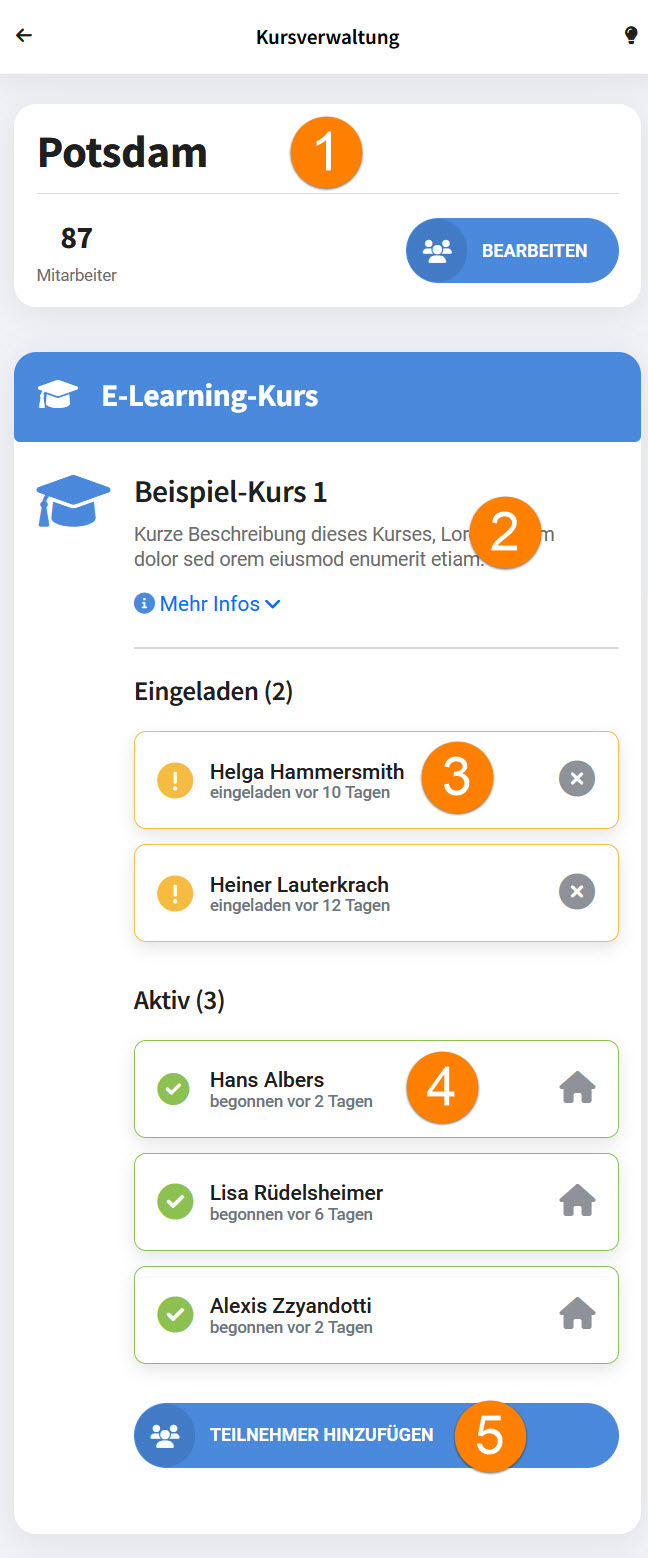Click the E-Learning-Kurs section header

click(x=326, y=397)
